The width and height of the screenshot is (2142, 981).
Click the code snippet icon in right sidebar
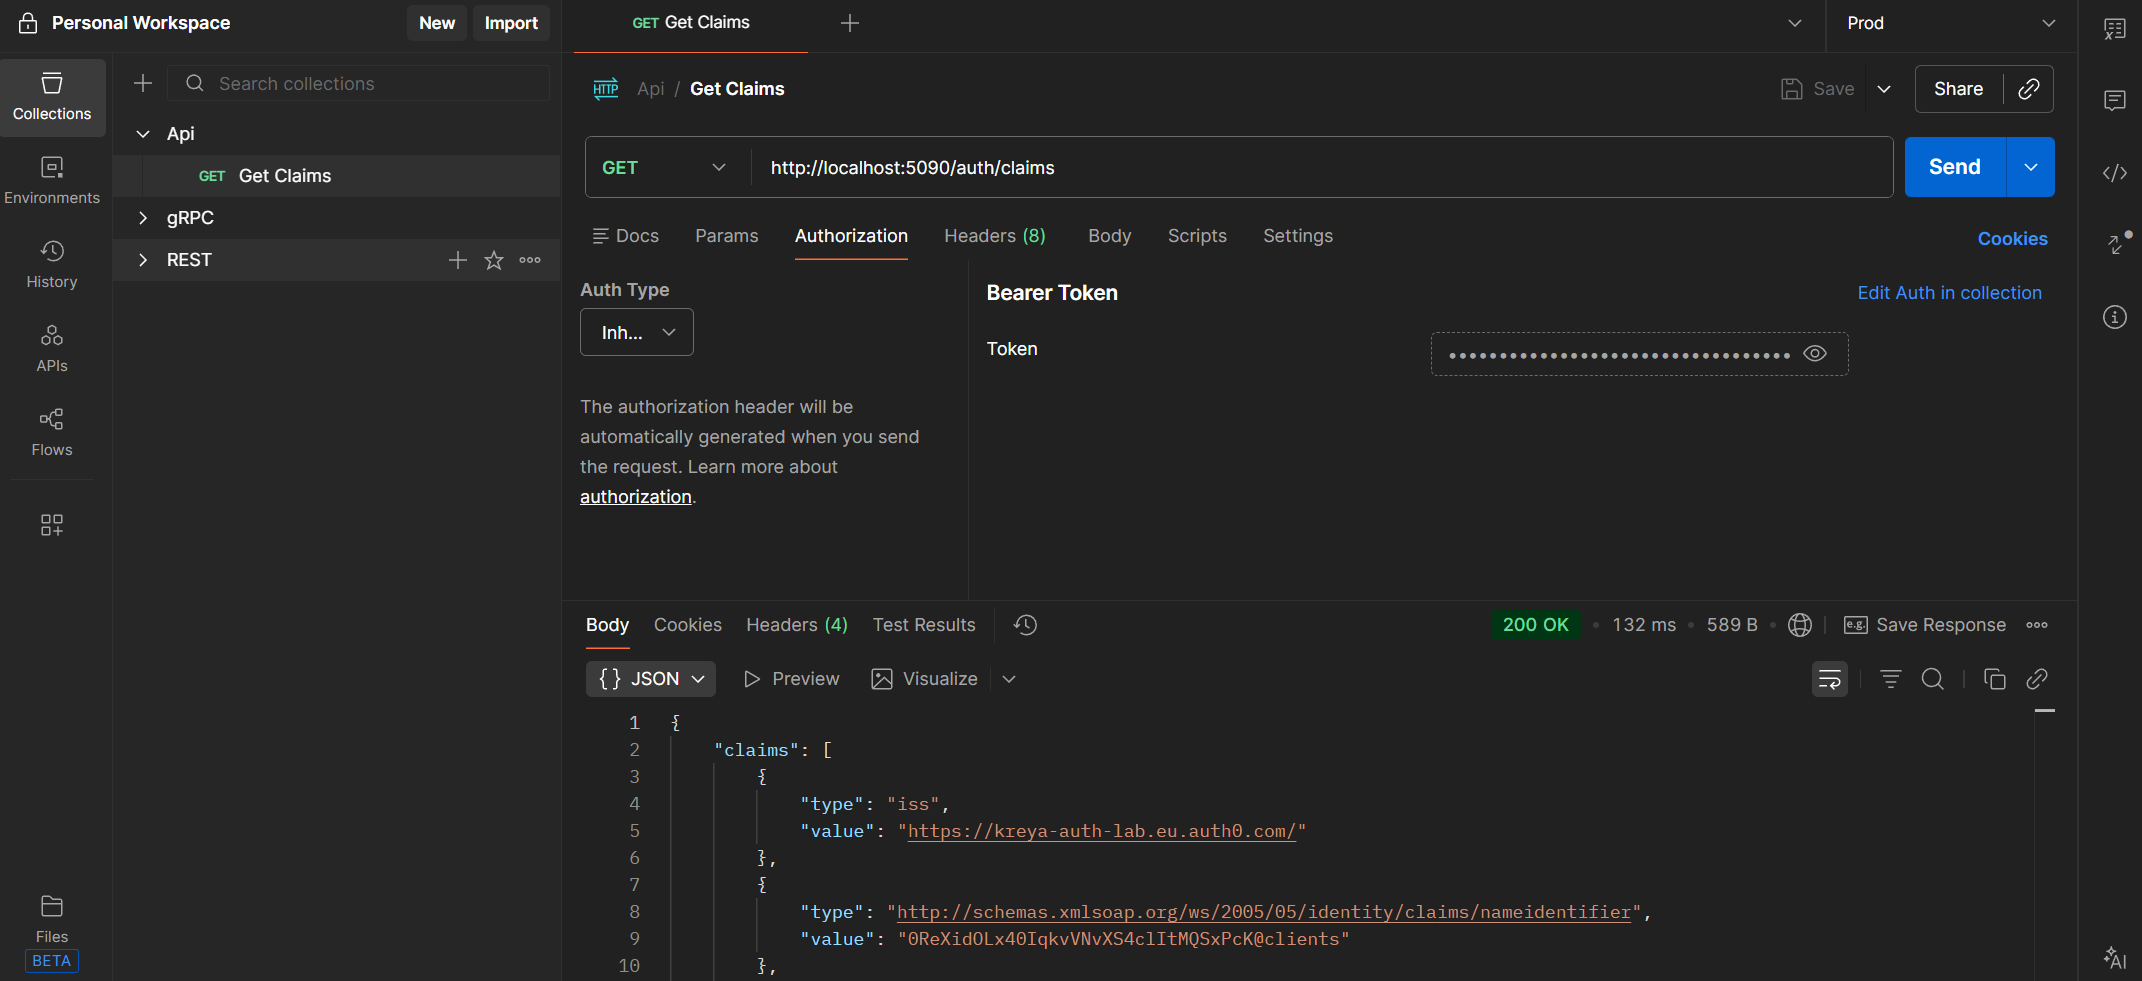point(2114,173)
